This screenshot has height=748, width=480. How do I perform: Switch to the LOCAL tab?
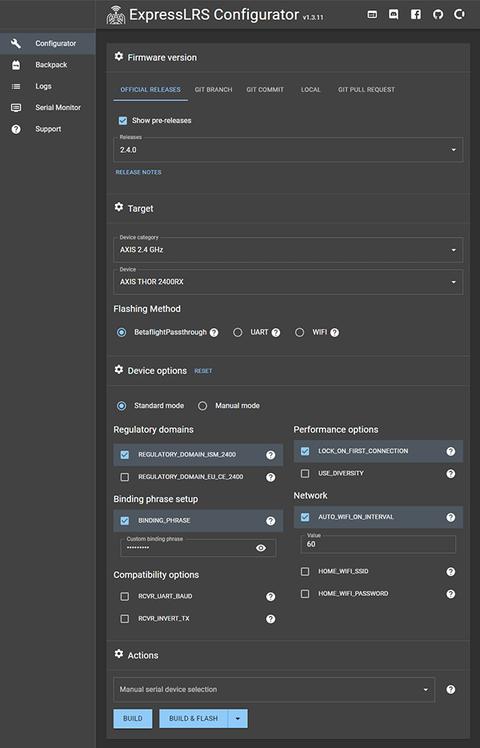point(311,90)
